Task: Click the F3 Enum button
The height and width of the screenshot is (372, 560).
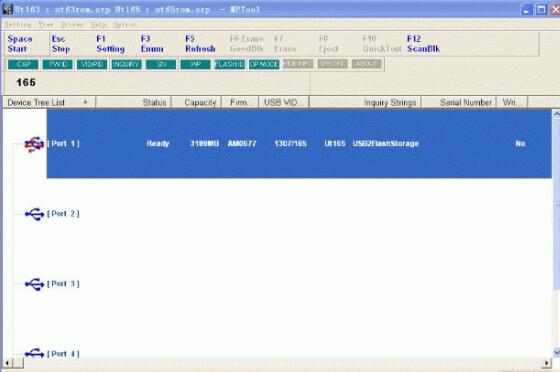Action: click(152, 44)
